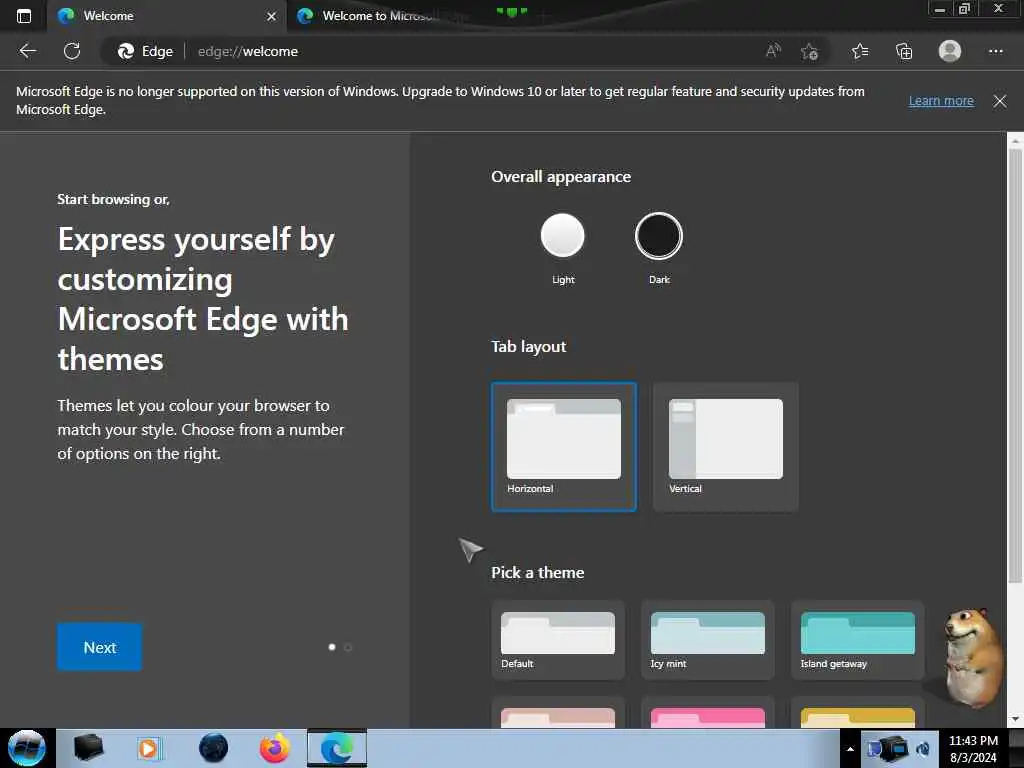Pick the Icy mint theme
Image resolution: width=1024 pixels, height=768 pixels.
(708, 640)
